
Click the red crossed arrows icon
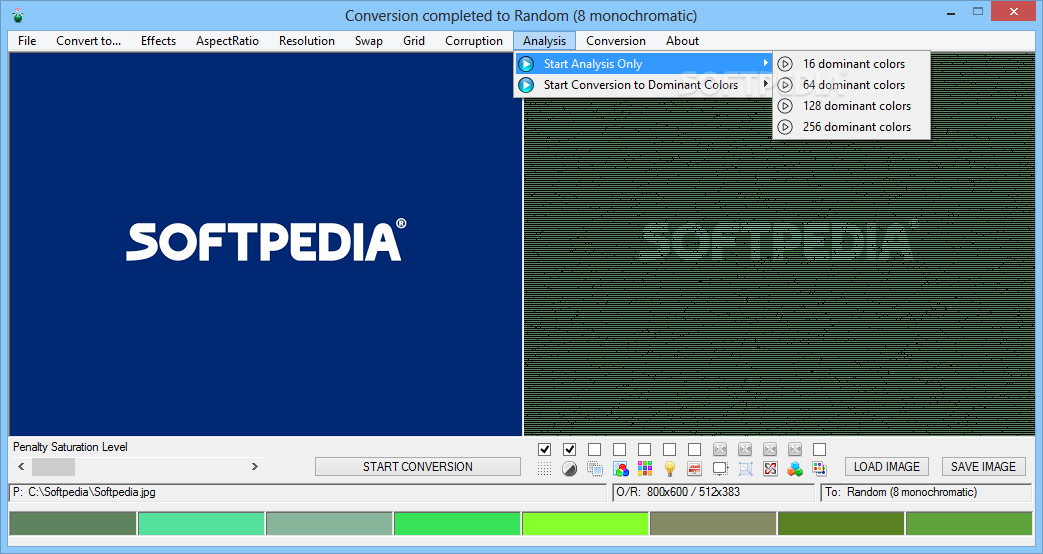770,469
